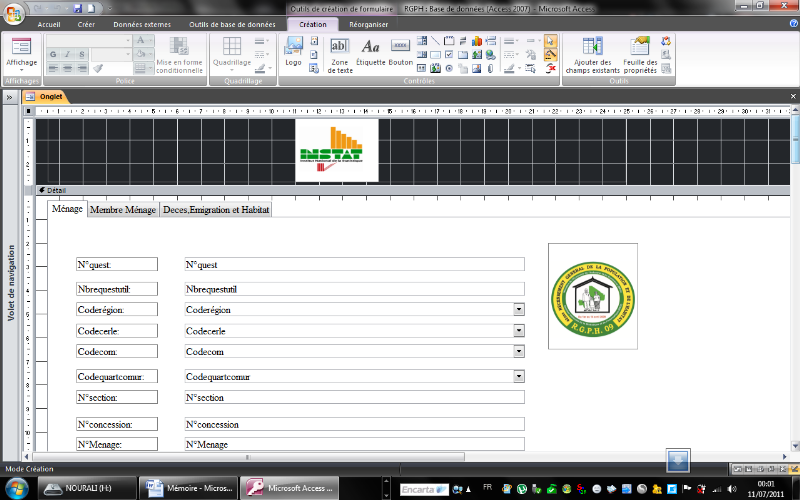
Task: Select the Check Box control icon
Action: pos(449,54)
